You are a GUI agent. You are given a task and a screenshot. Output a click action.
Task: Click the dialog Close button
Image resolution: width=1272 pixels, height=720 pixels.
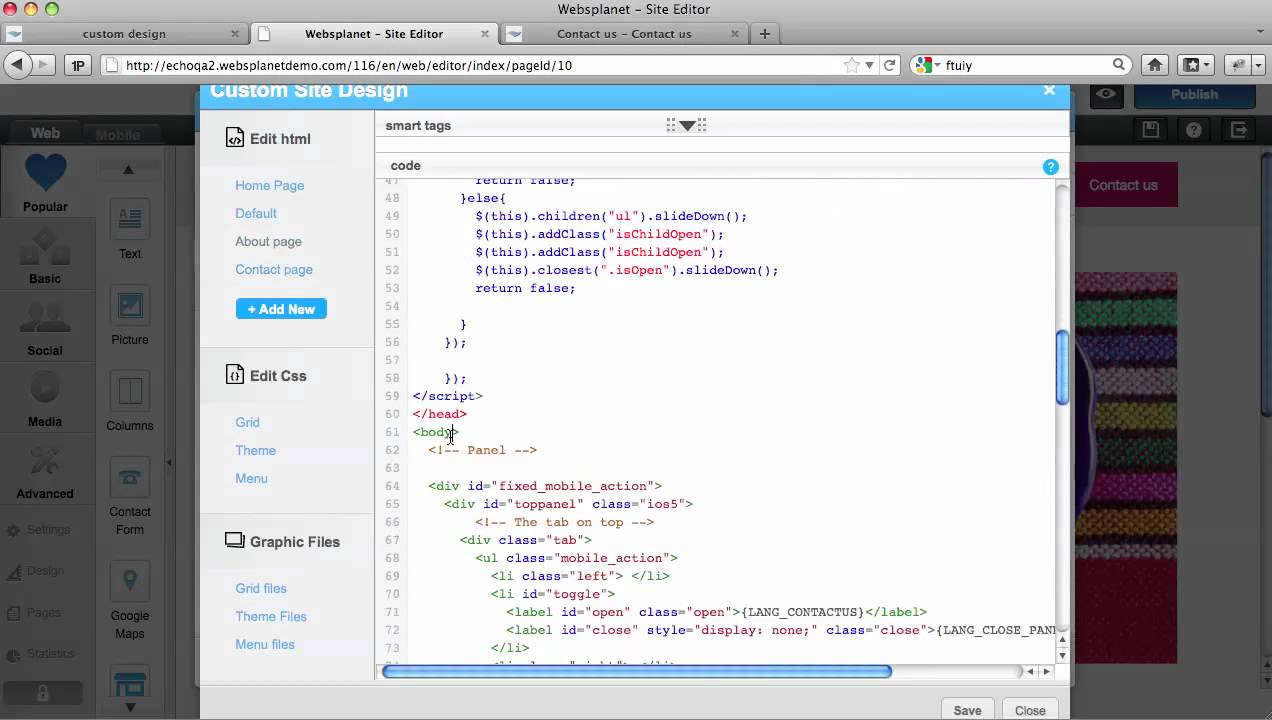pos(1030,710)
